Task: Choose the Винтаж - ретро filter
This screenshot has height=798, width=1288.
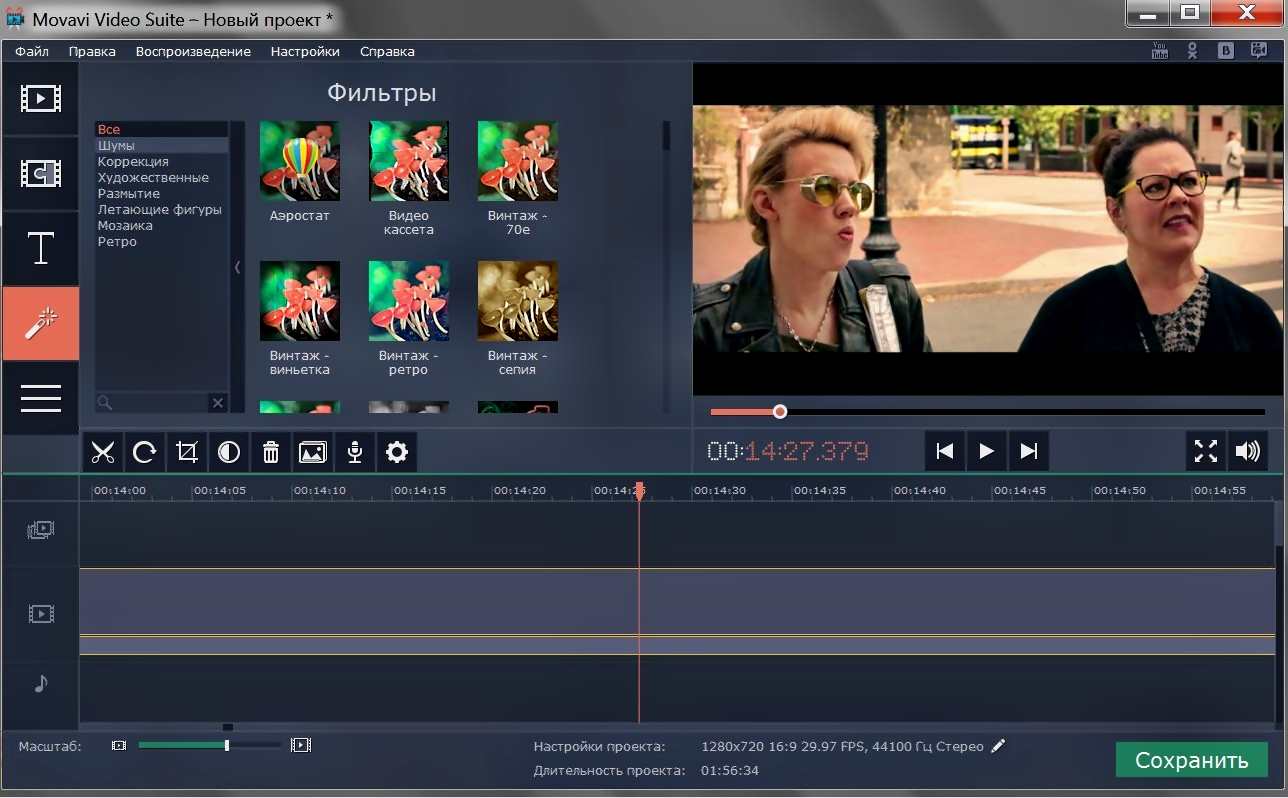Action: (408, 301)
